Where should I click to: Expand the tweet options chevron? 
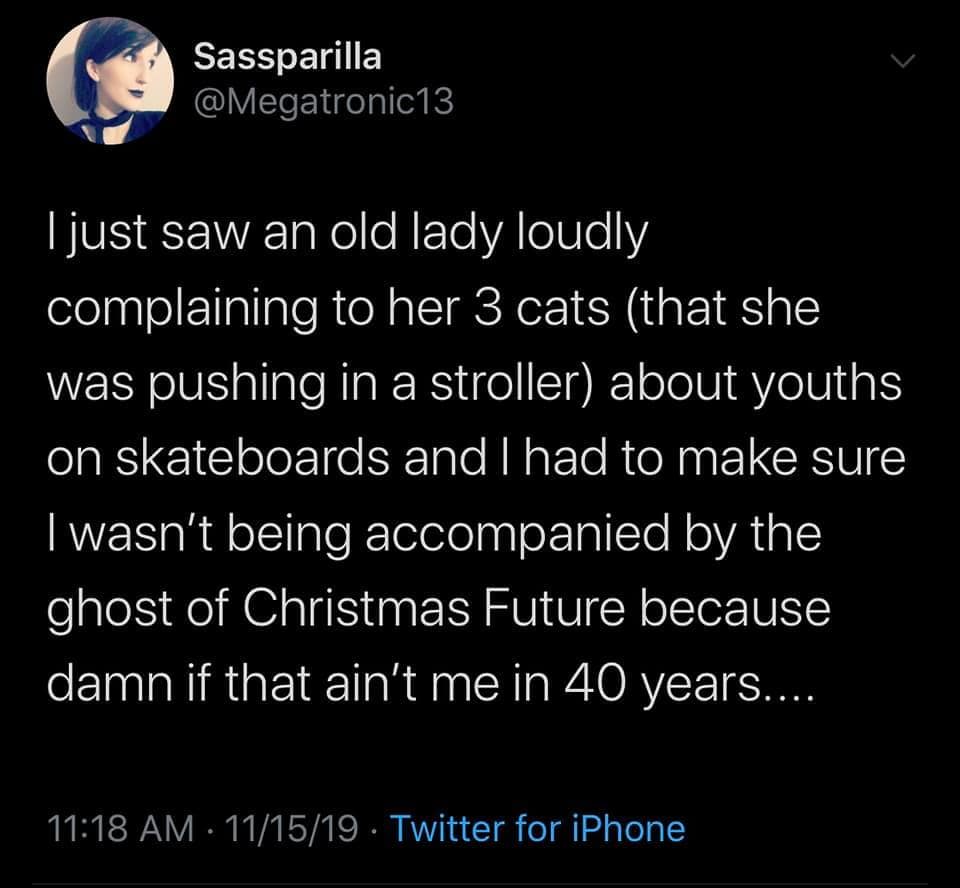[x=904, y=62]
